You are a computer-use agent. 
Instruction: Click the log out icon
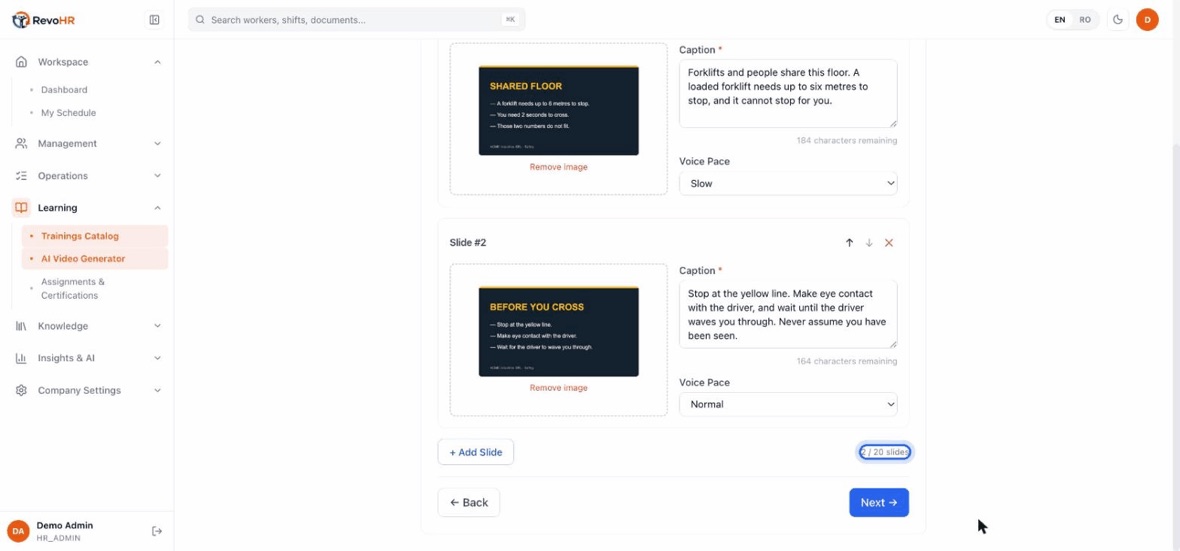(x=157, y=531)
